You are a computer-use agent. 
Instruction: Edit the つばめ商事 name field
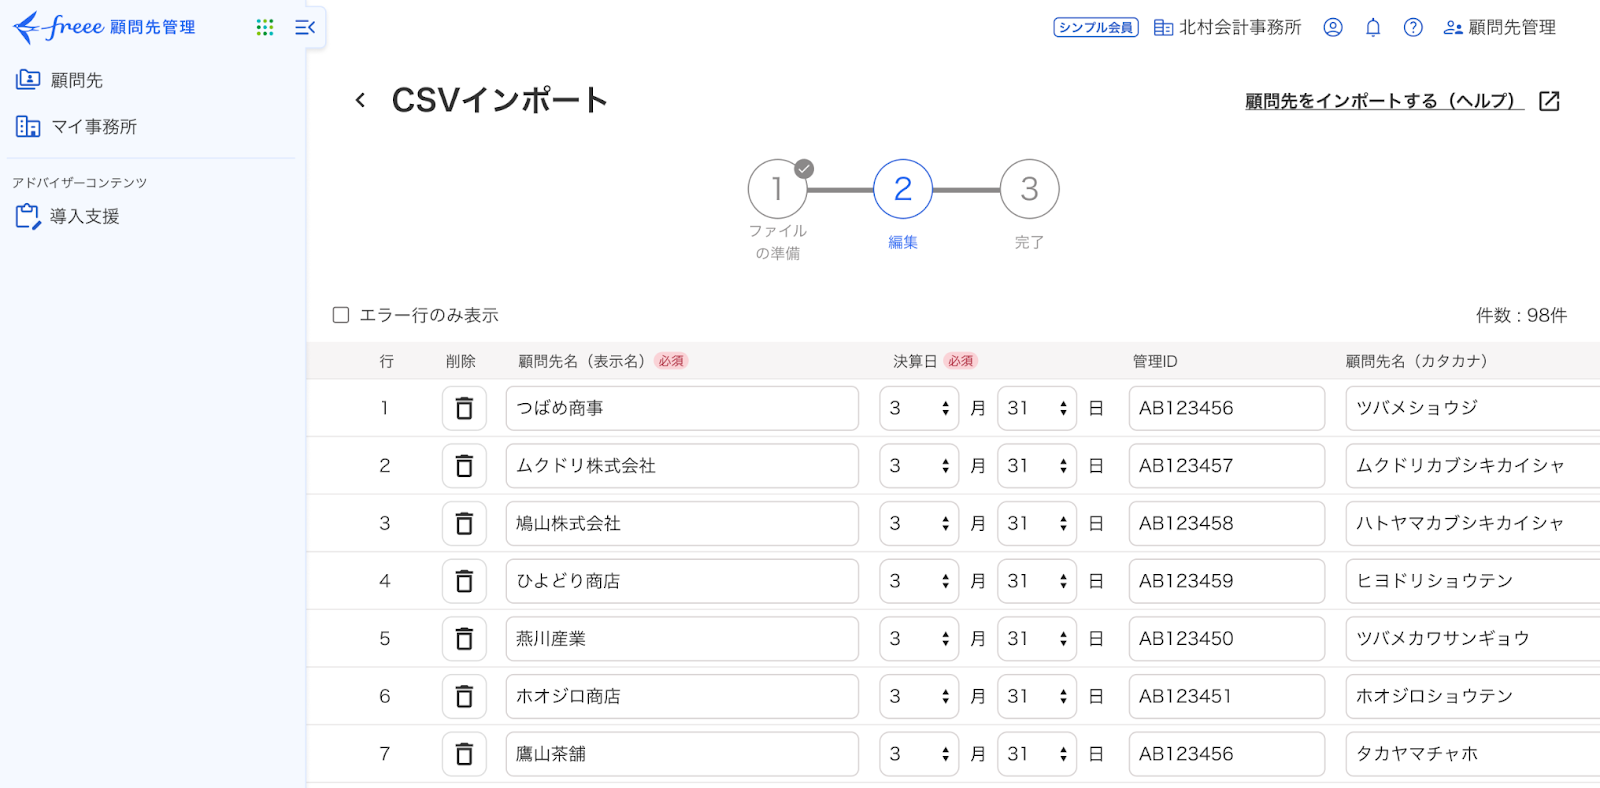pyautogui.click(x=682, y=408)
